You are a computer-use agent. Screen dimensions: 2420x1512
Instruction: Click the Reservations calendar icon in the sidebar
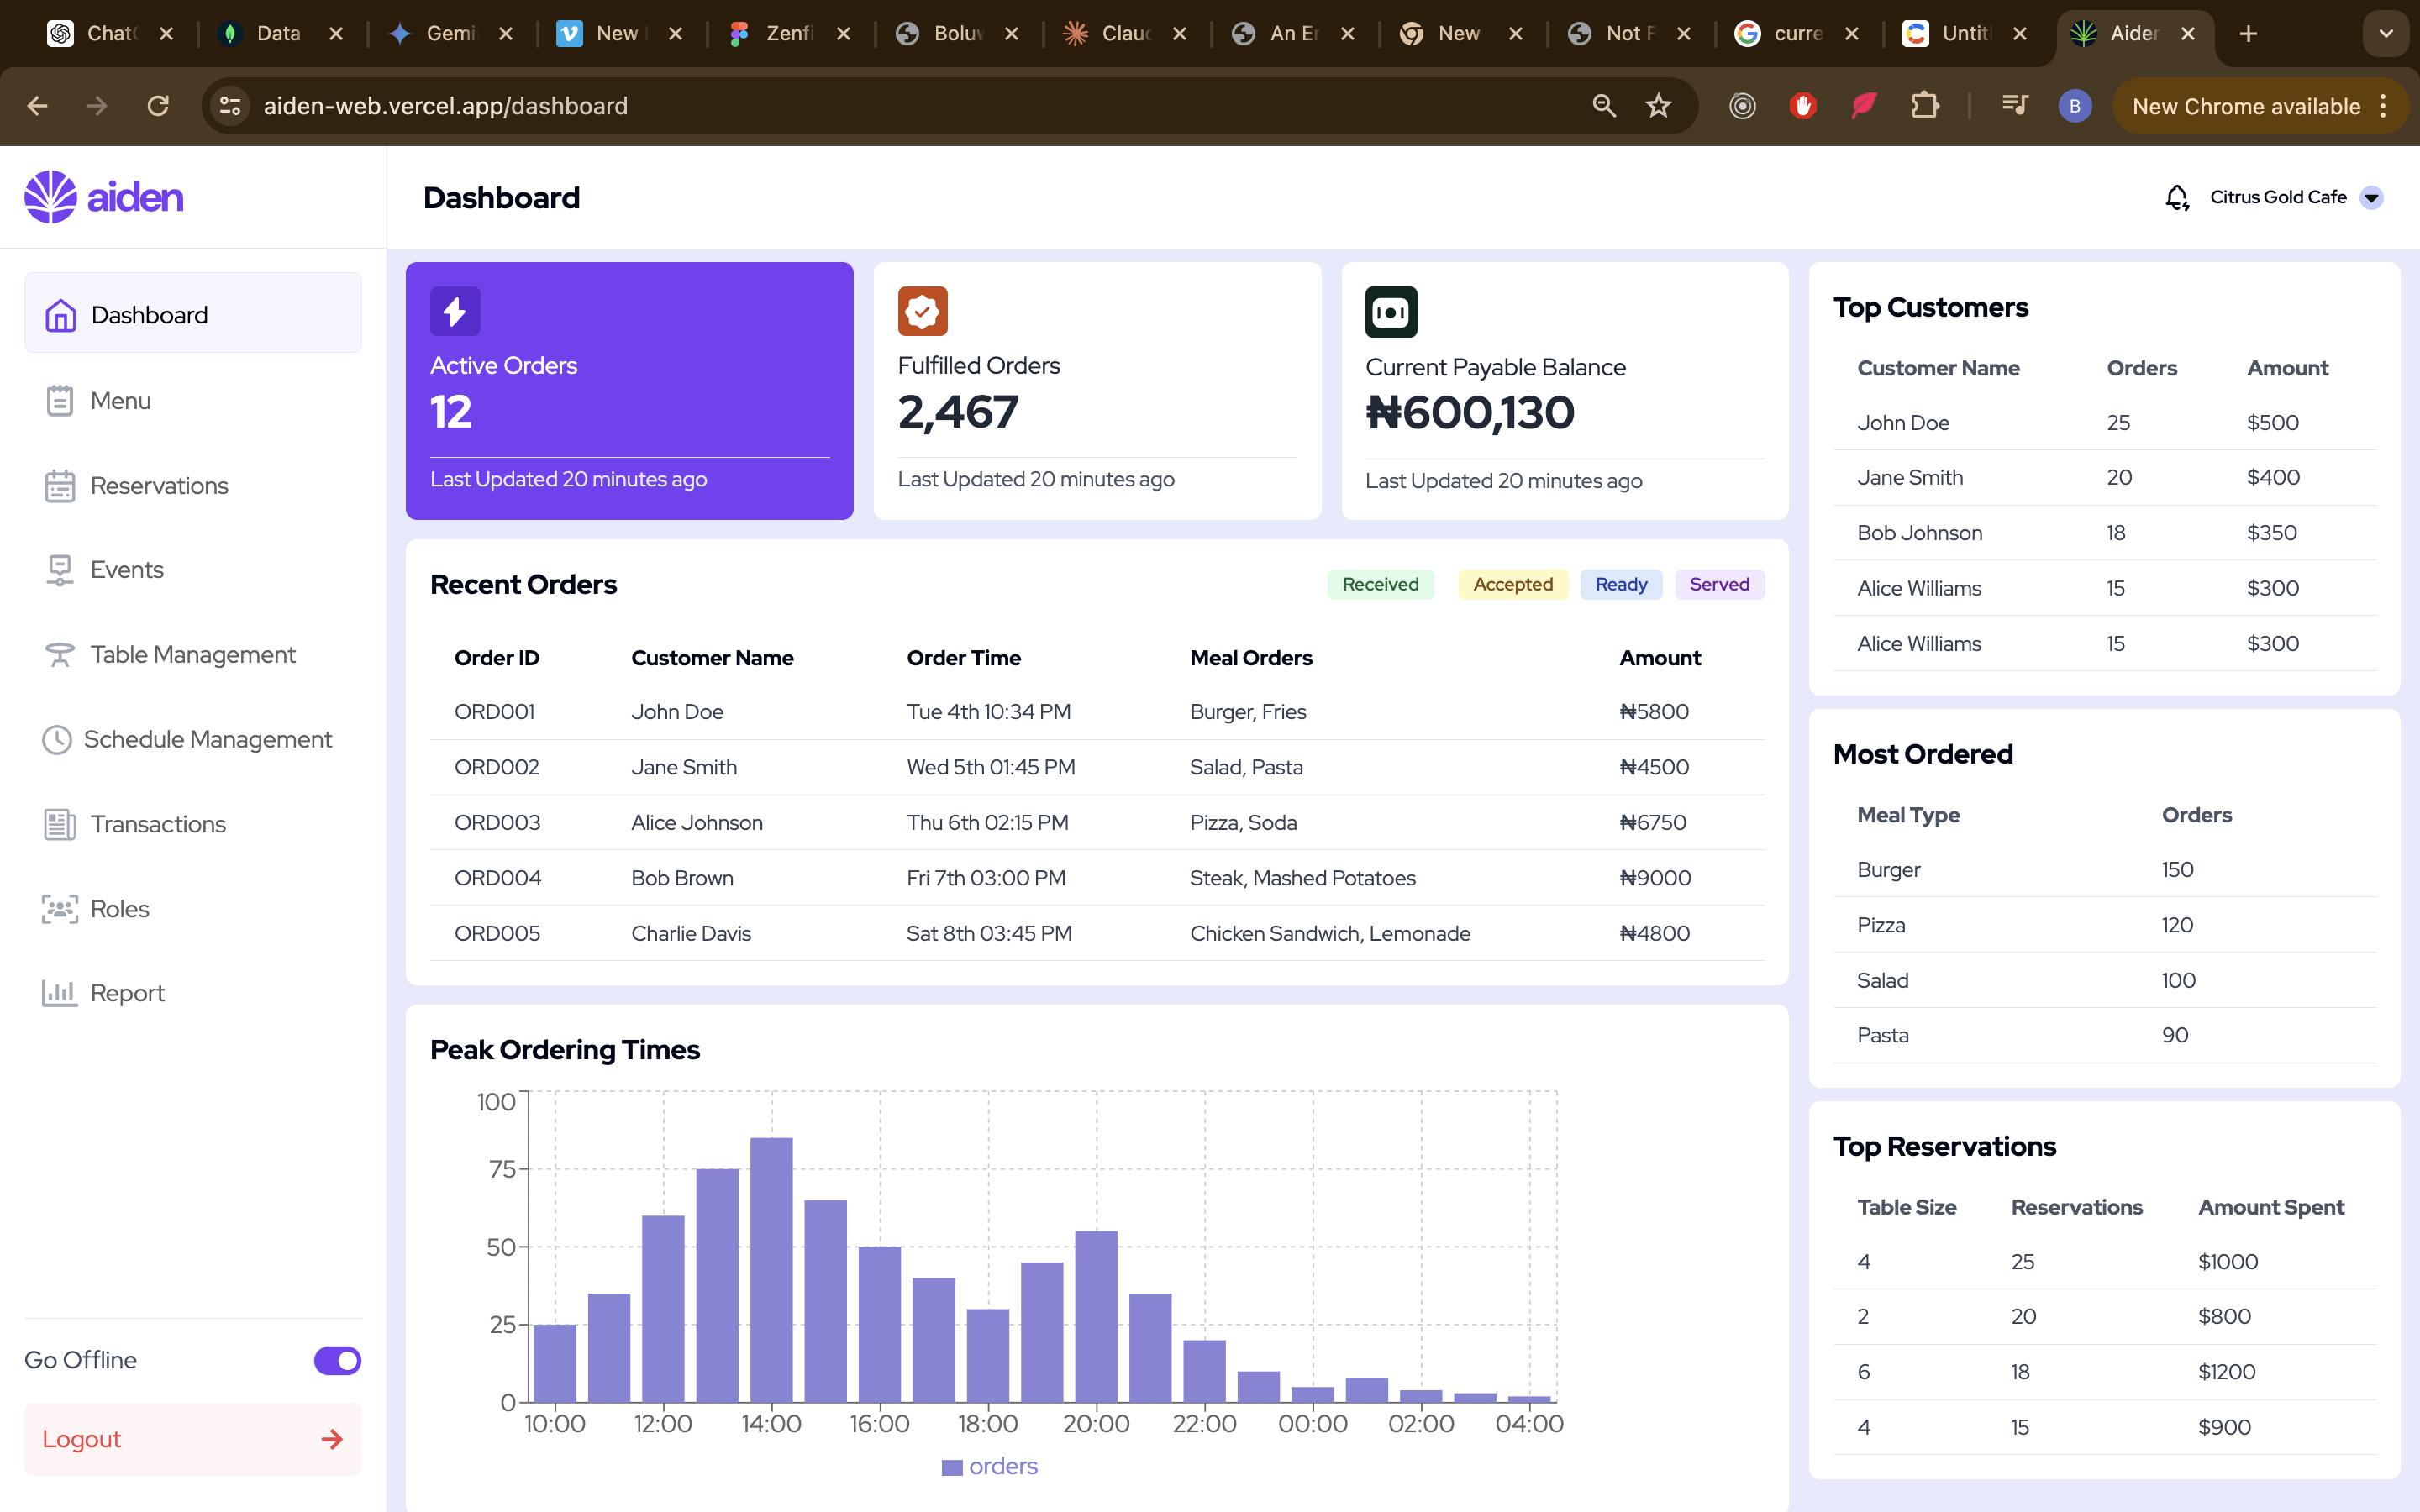coord(59,486)
